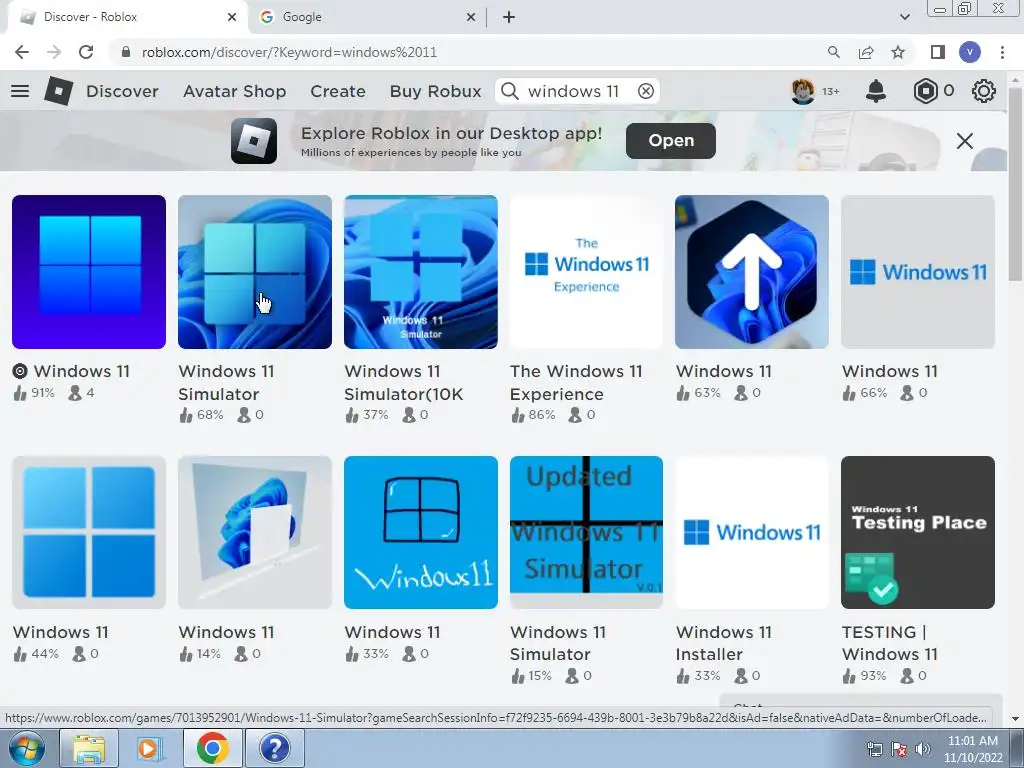Expand the tab search dropdown arrow
Screen dimensions: 1024x768
click(x=904, y=17)
